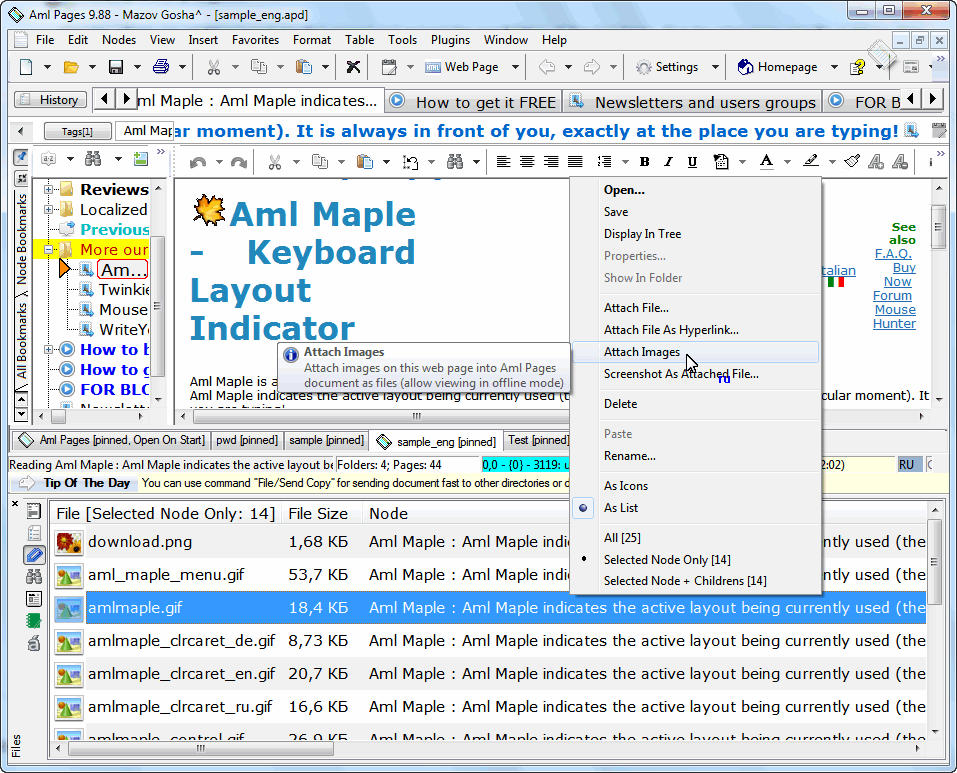Click the Web Page toolbar button
The image size is (957, 773).
pyautogui.click(x=463, y=67)
